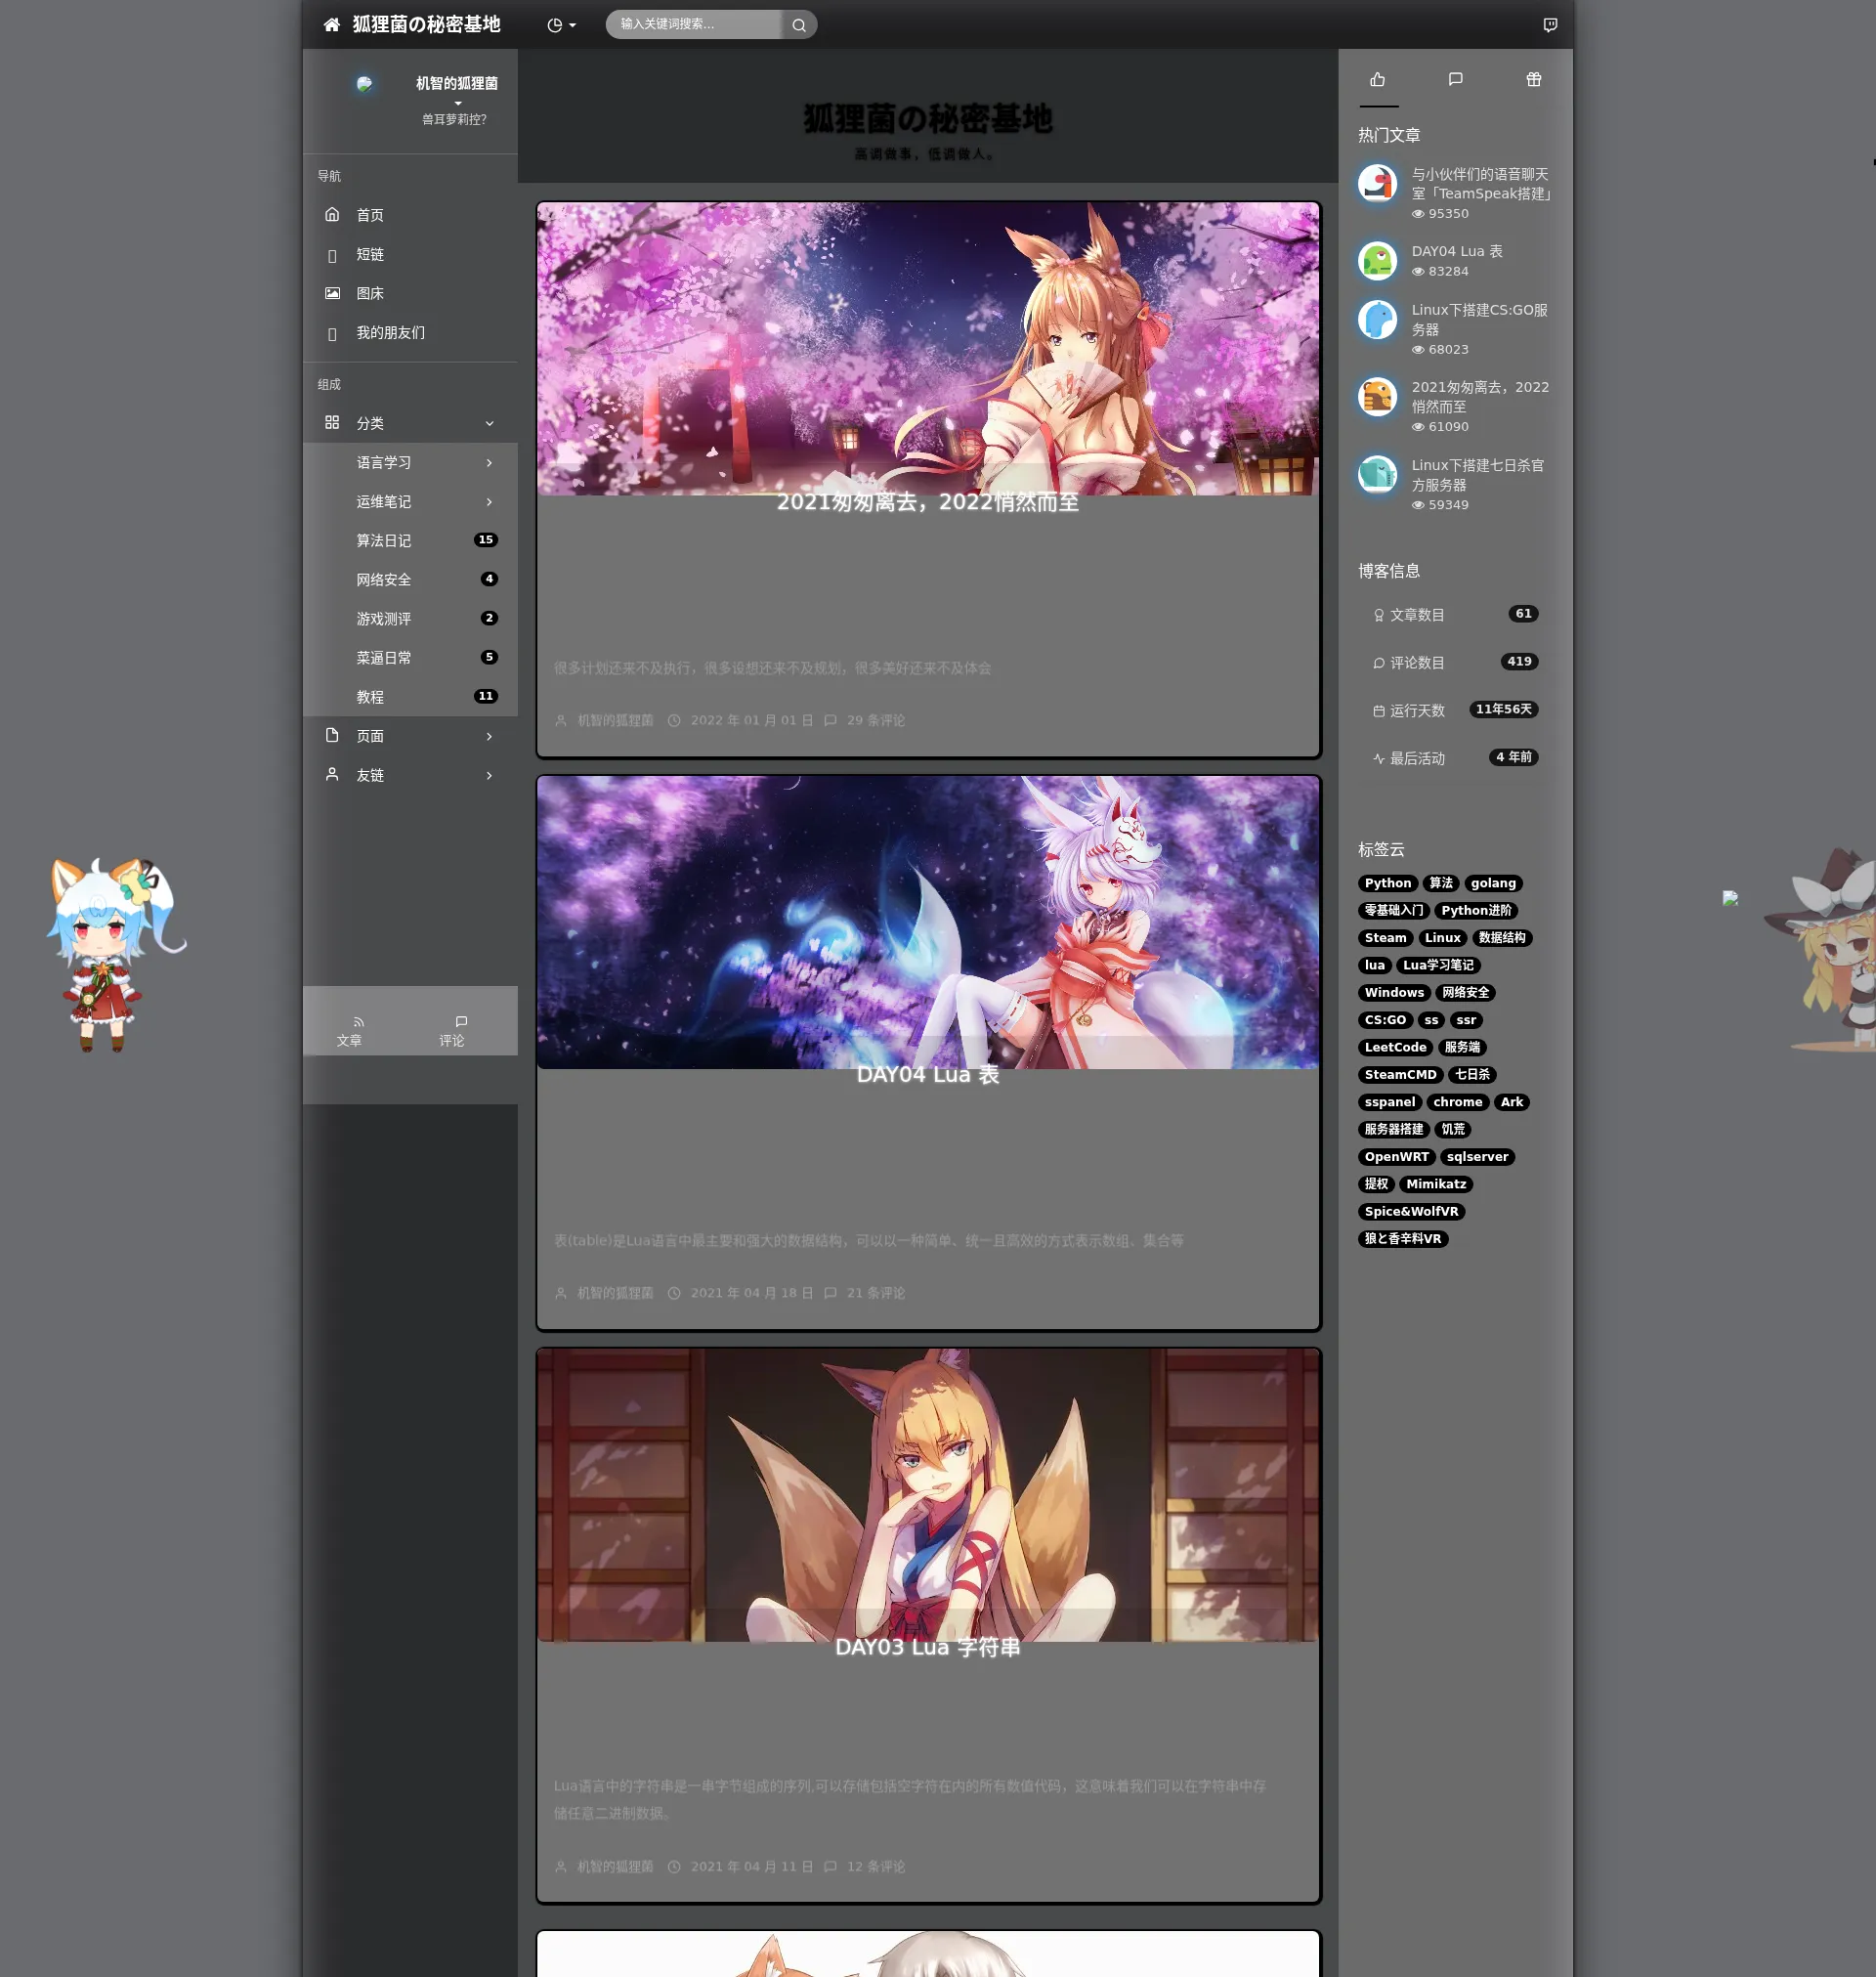Click the 页面 document icon

[x=332, y=735]
